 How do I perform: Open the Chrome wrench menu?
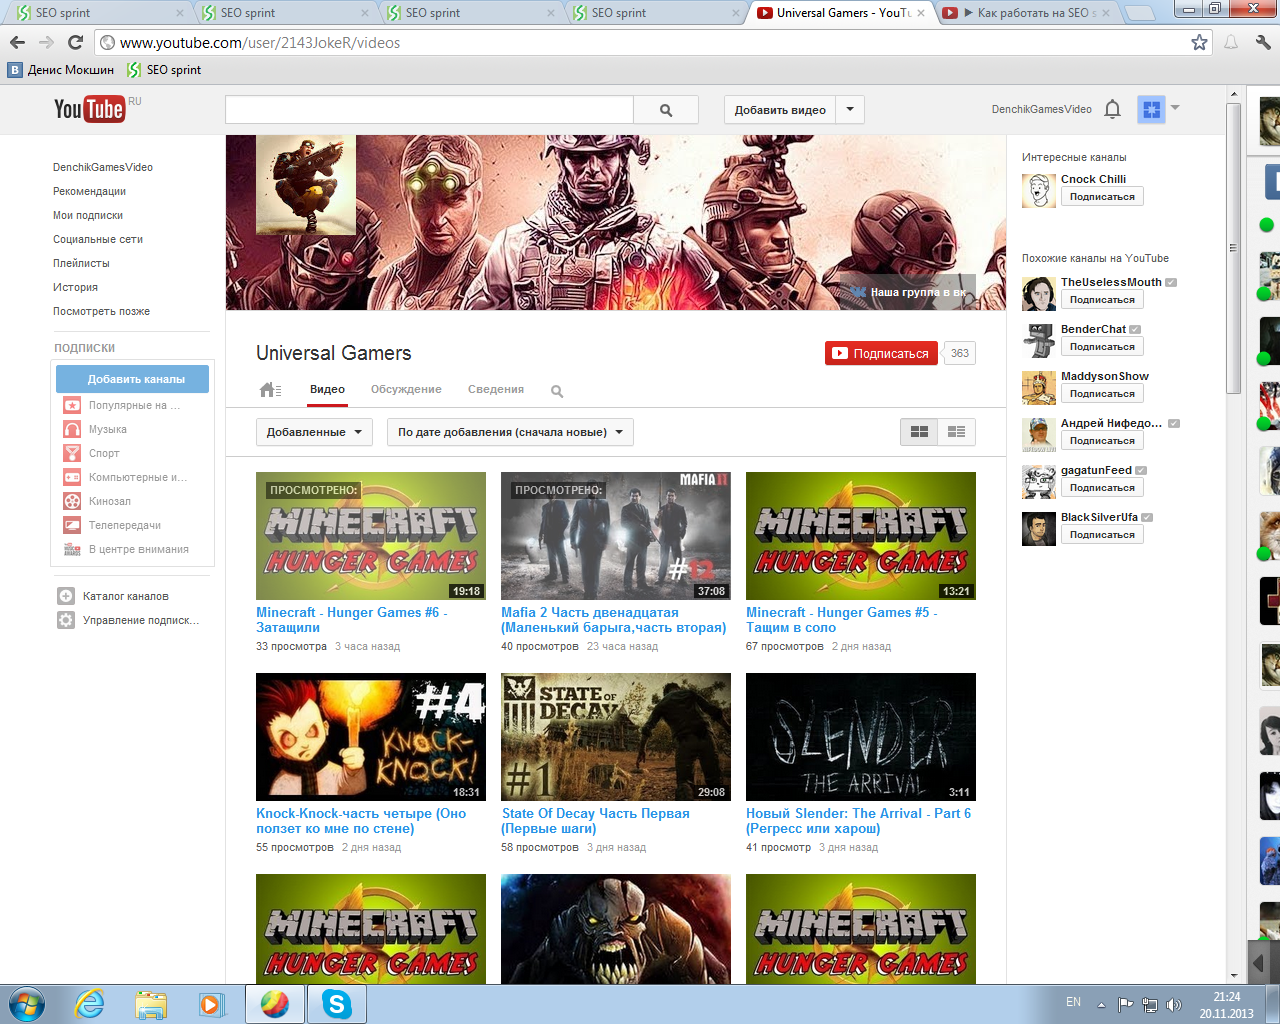1263,42
